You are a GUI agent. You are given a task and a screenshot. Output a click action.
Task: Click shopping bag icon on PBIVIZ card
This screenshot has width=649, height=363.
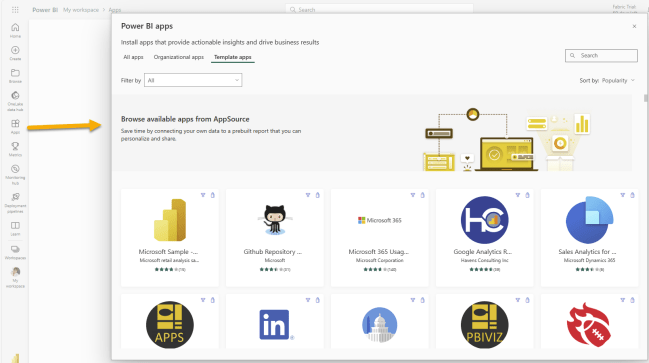[x=527, y=300]
